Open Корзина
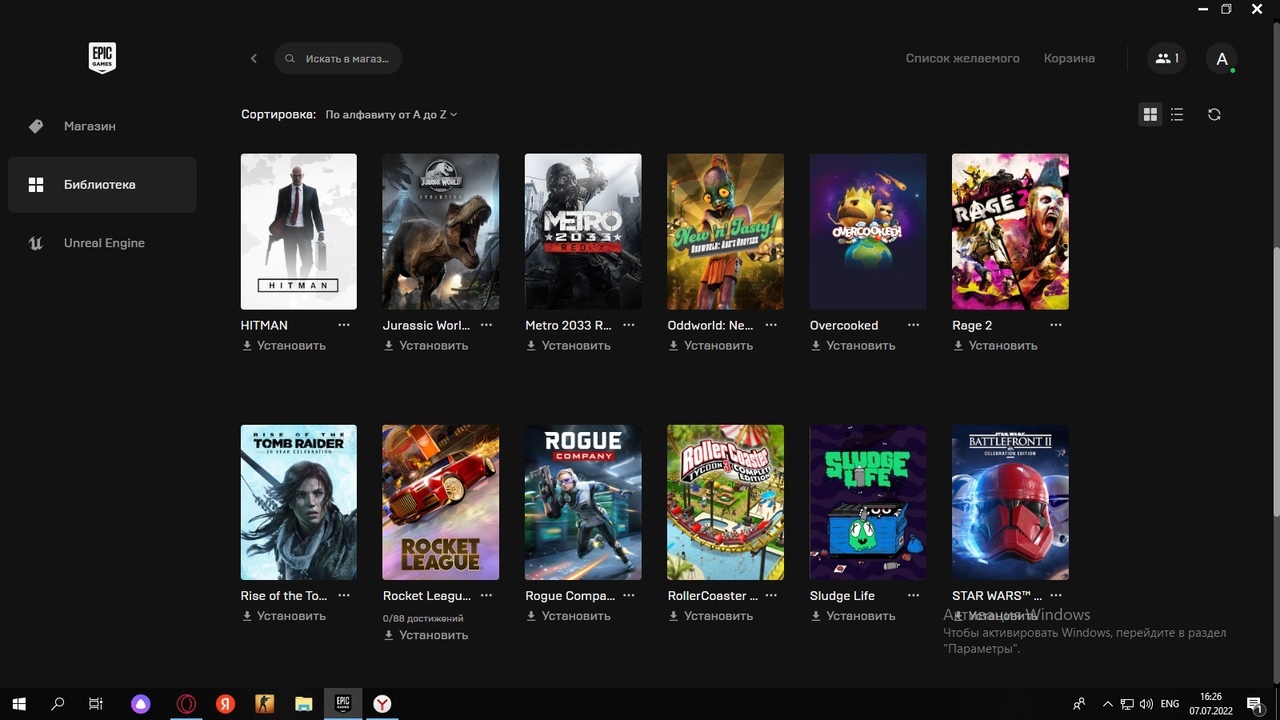 (1069, 58)
